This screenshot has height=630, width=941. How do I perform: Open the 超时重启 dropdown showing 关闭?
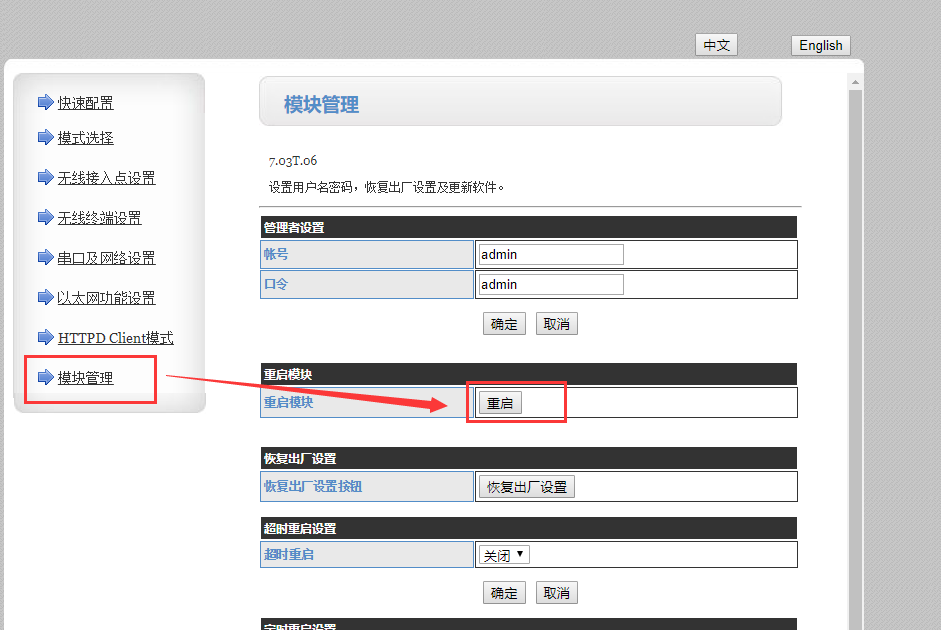coord(505,555)
